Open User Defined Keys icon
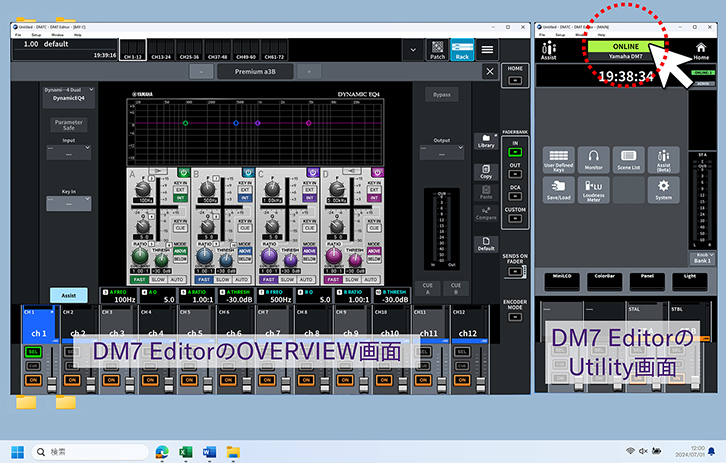This screenshot has height=463, width=726. (558, 160)
